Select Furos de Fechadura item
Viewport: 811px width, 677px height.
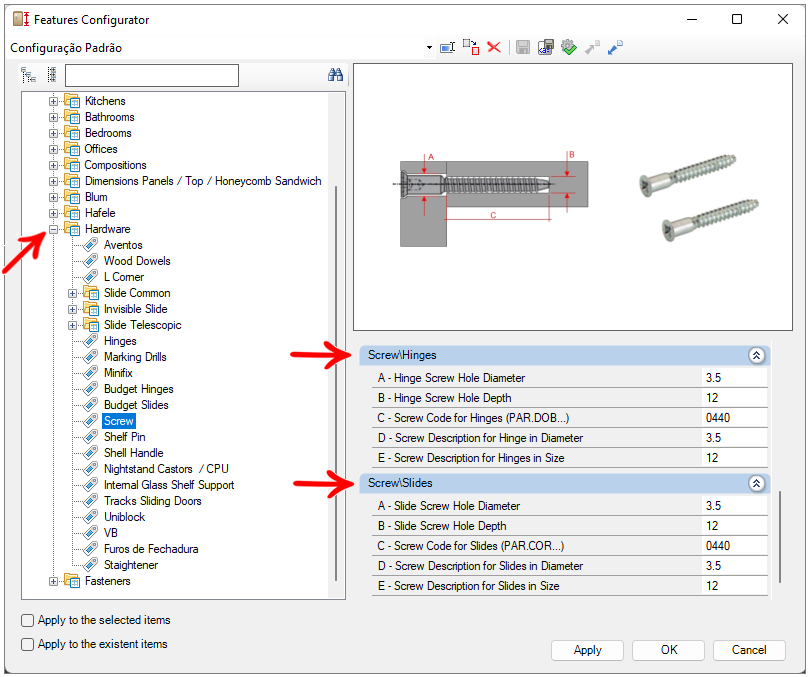pos(151,549)
